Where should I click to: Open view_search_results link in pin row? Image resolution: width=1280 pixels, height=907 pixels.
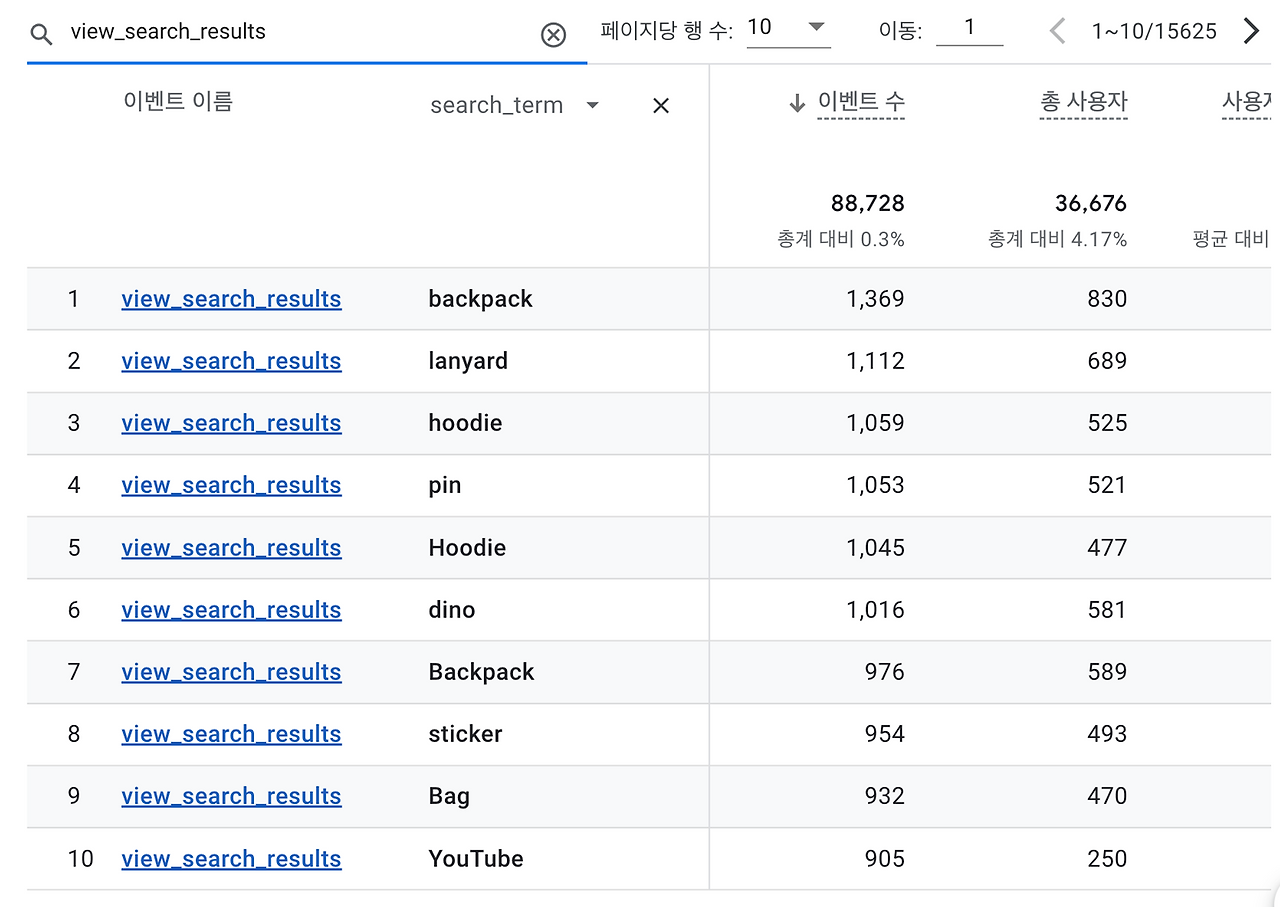pos(231,485)
